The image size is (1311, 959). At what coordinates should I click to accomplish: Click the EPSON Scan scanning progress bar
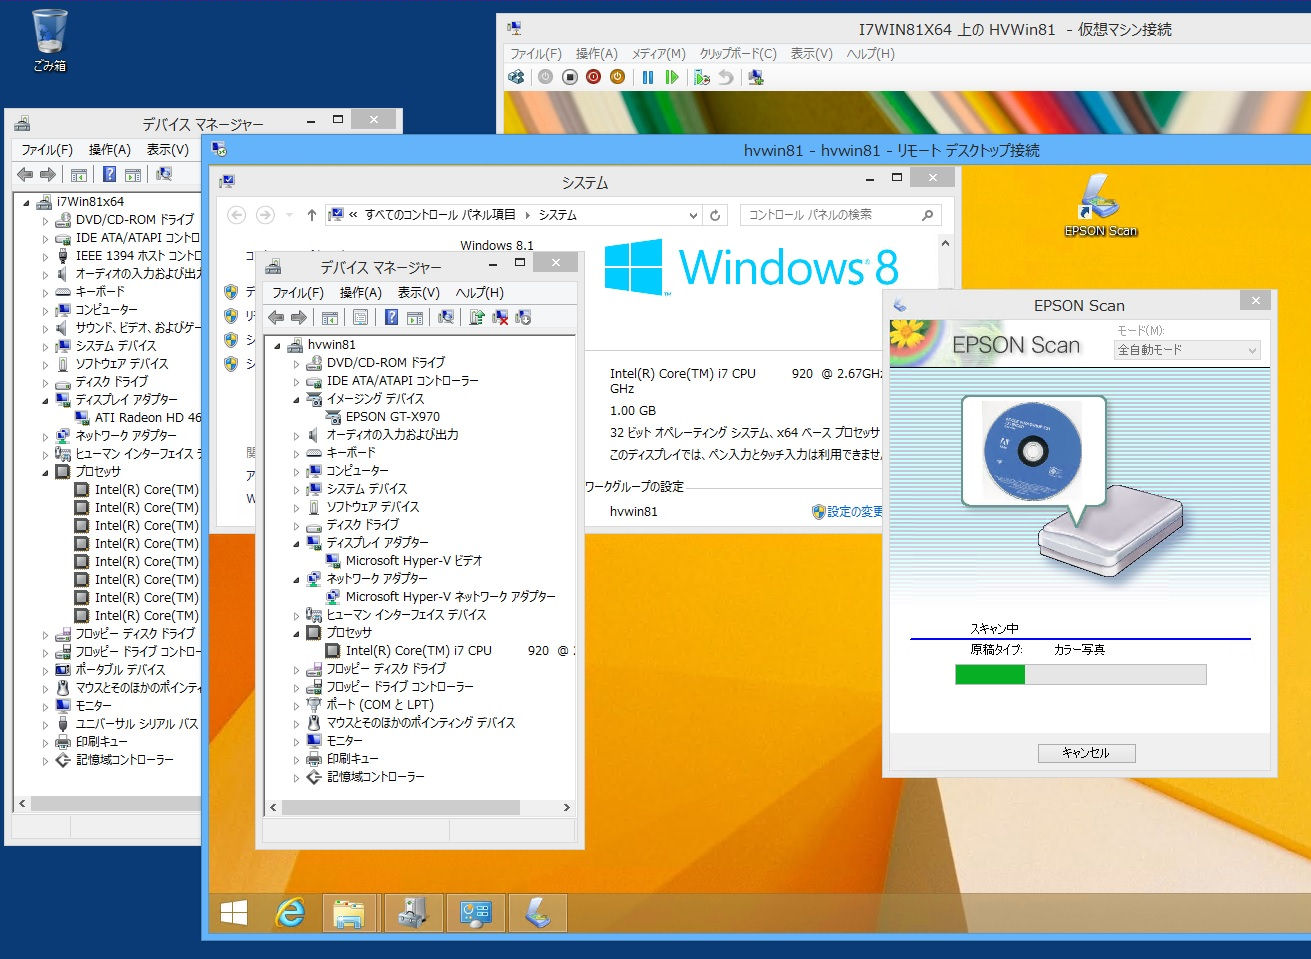click(x=1080, y=674)
